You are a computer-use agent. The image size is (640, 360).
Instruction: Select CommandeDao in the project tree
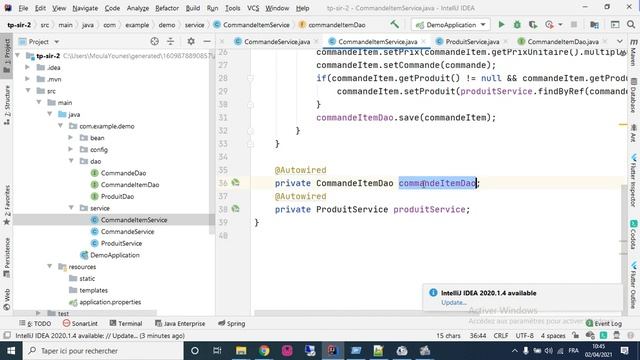(x=123, y=173)
